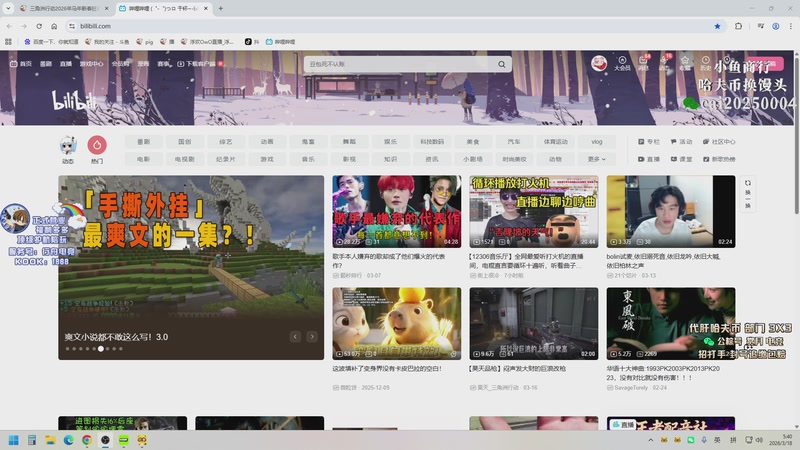
Task: Click the Chrome icon in the taskbar
Action: [87, 440]
